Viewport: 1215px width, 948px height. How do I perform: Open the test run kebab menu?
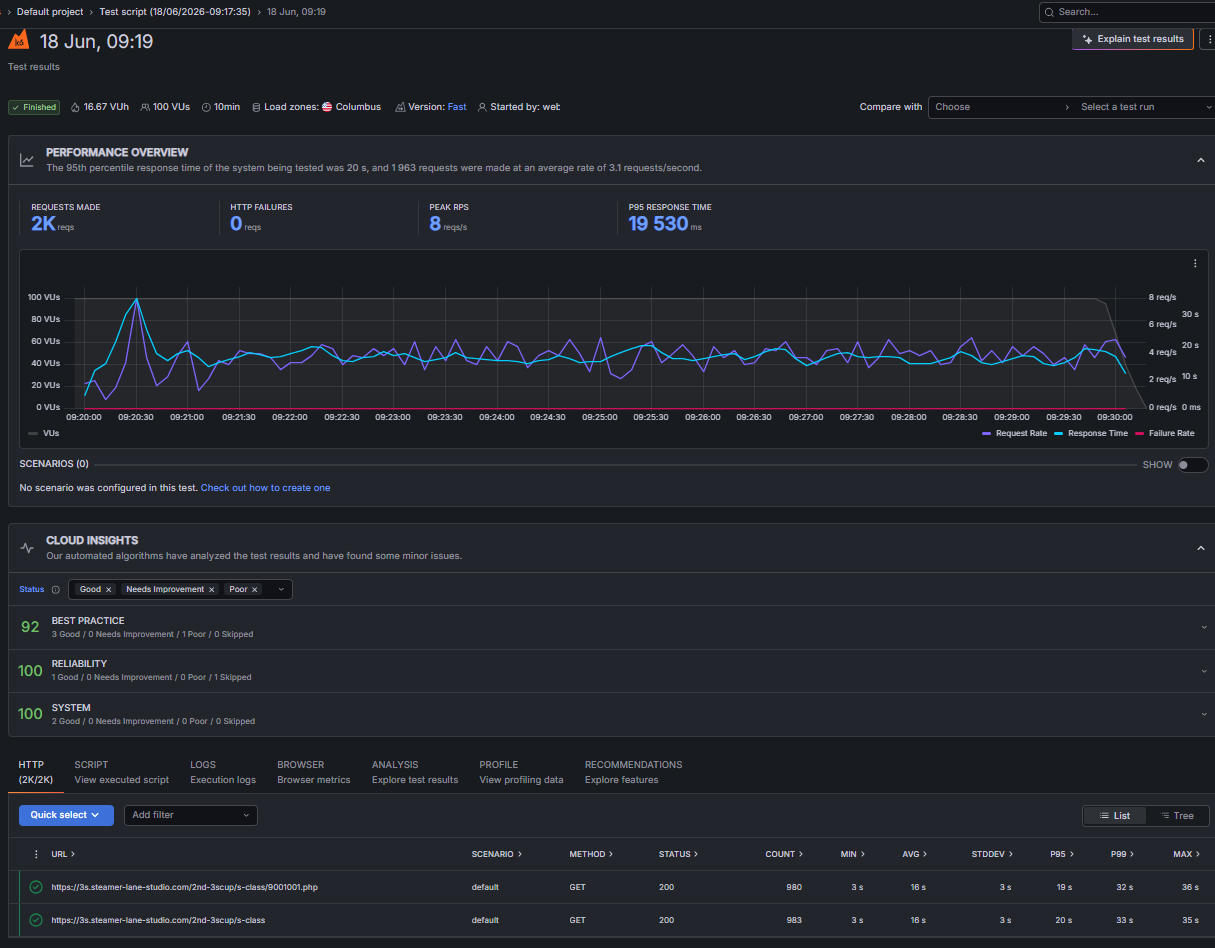pos(1207,39)
